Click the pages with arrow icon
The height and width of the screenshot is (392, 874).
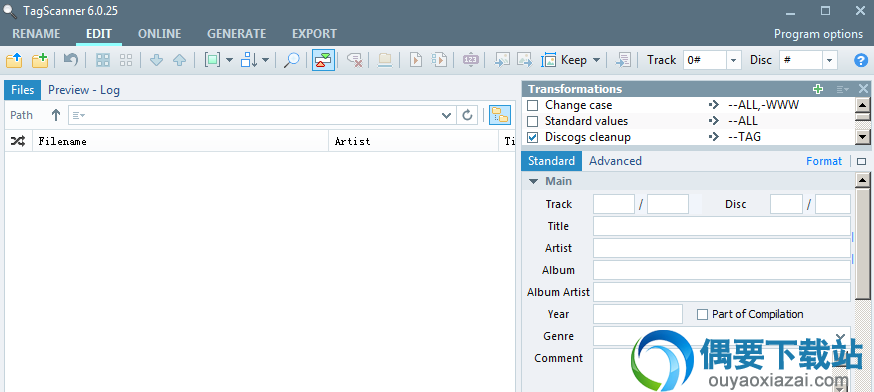tap(440, 60)
